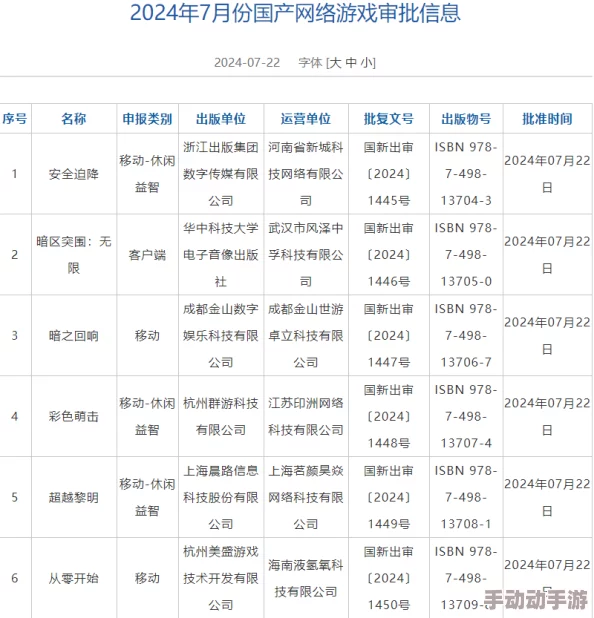This screenshot has height=618, width=594.
Task: Click publisher 杭州美盛游戏技术开发有限公司
Action: coord(221,578)
